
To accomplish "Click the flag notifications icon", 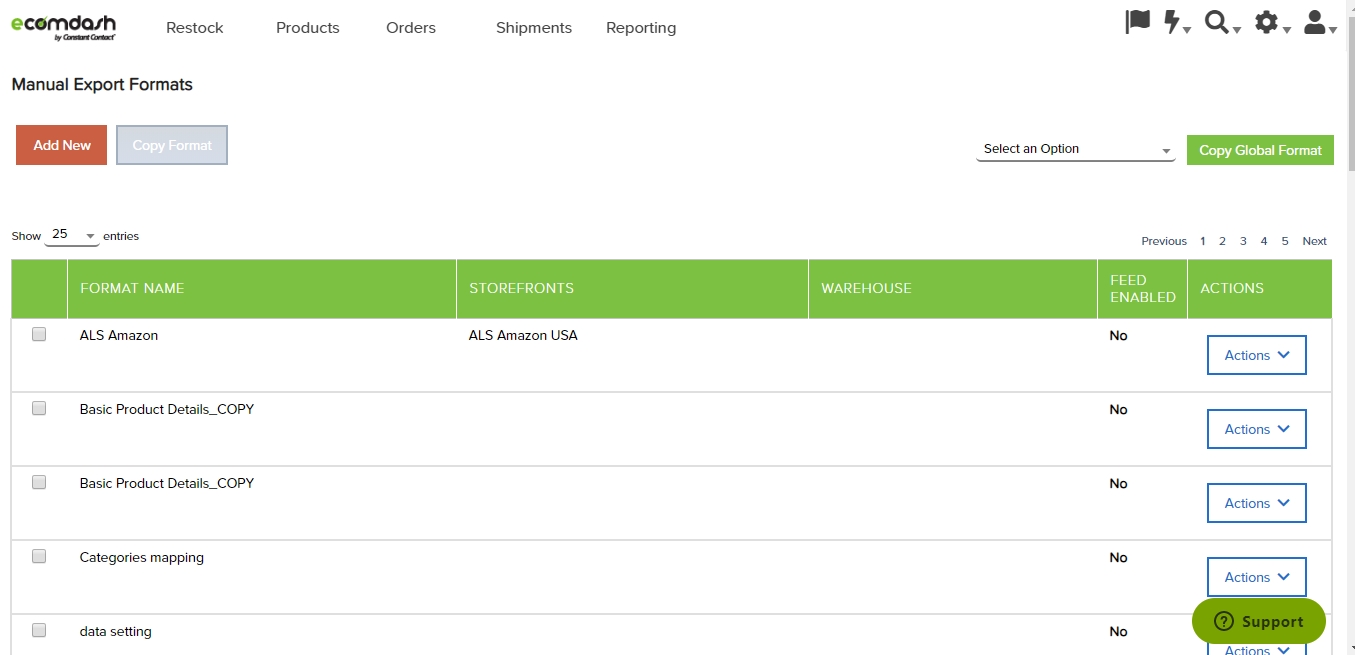I will pyautogui.click(x=1137, y=22).
